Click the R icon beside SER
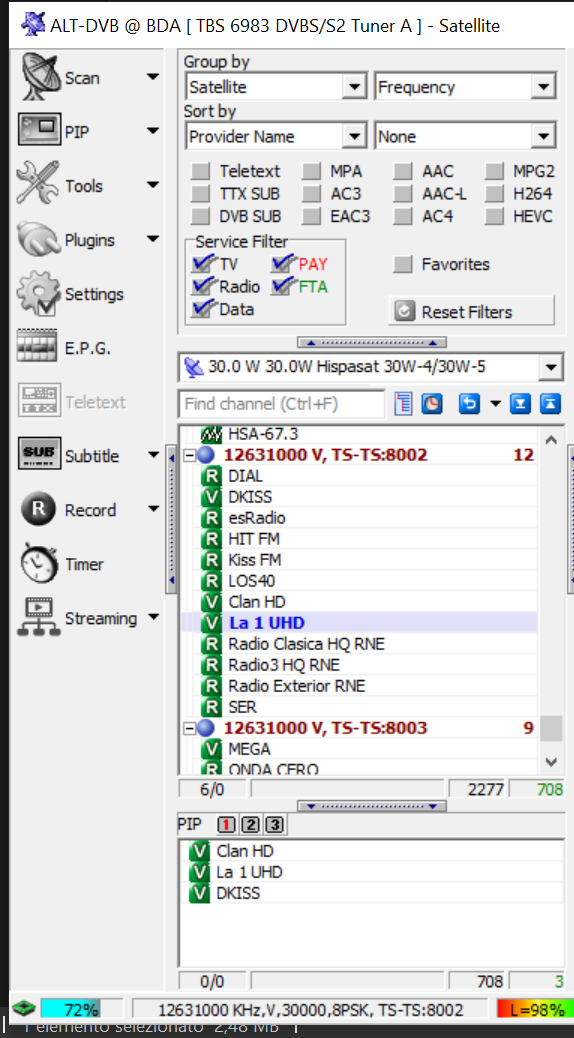Viewport: 574px width, 1038px height. coord(211,707)
